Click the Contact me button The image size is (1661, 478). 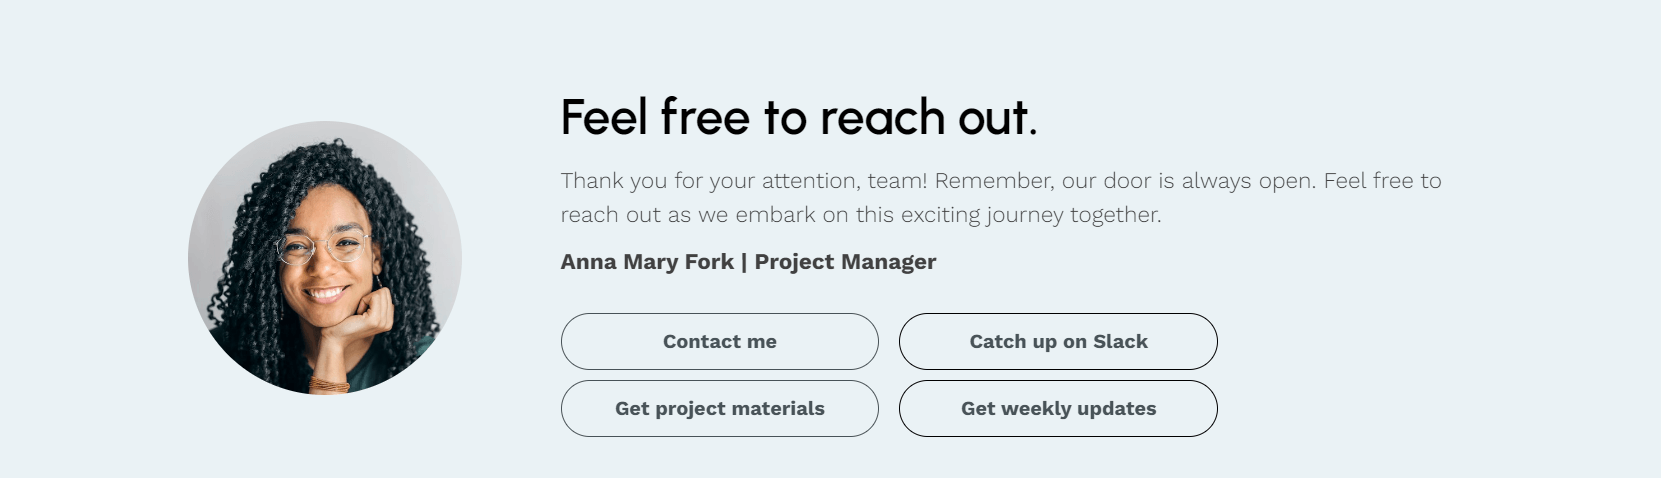tap(719, 342)
